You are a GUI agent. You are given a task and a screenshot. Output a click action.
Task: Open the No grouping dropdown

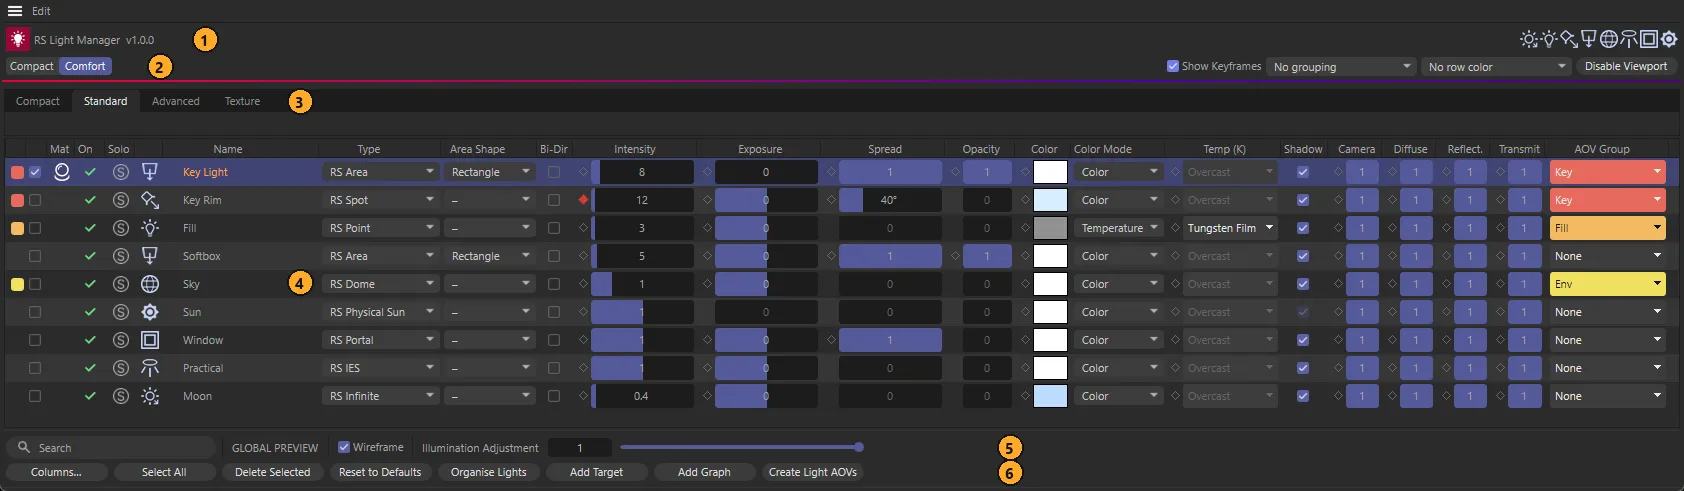coord(1341,67)
